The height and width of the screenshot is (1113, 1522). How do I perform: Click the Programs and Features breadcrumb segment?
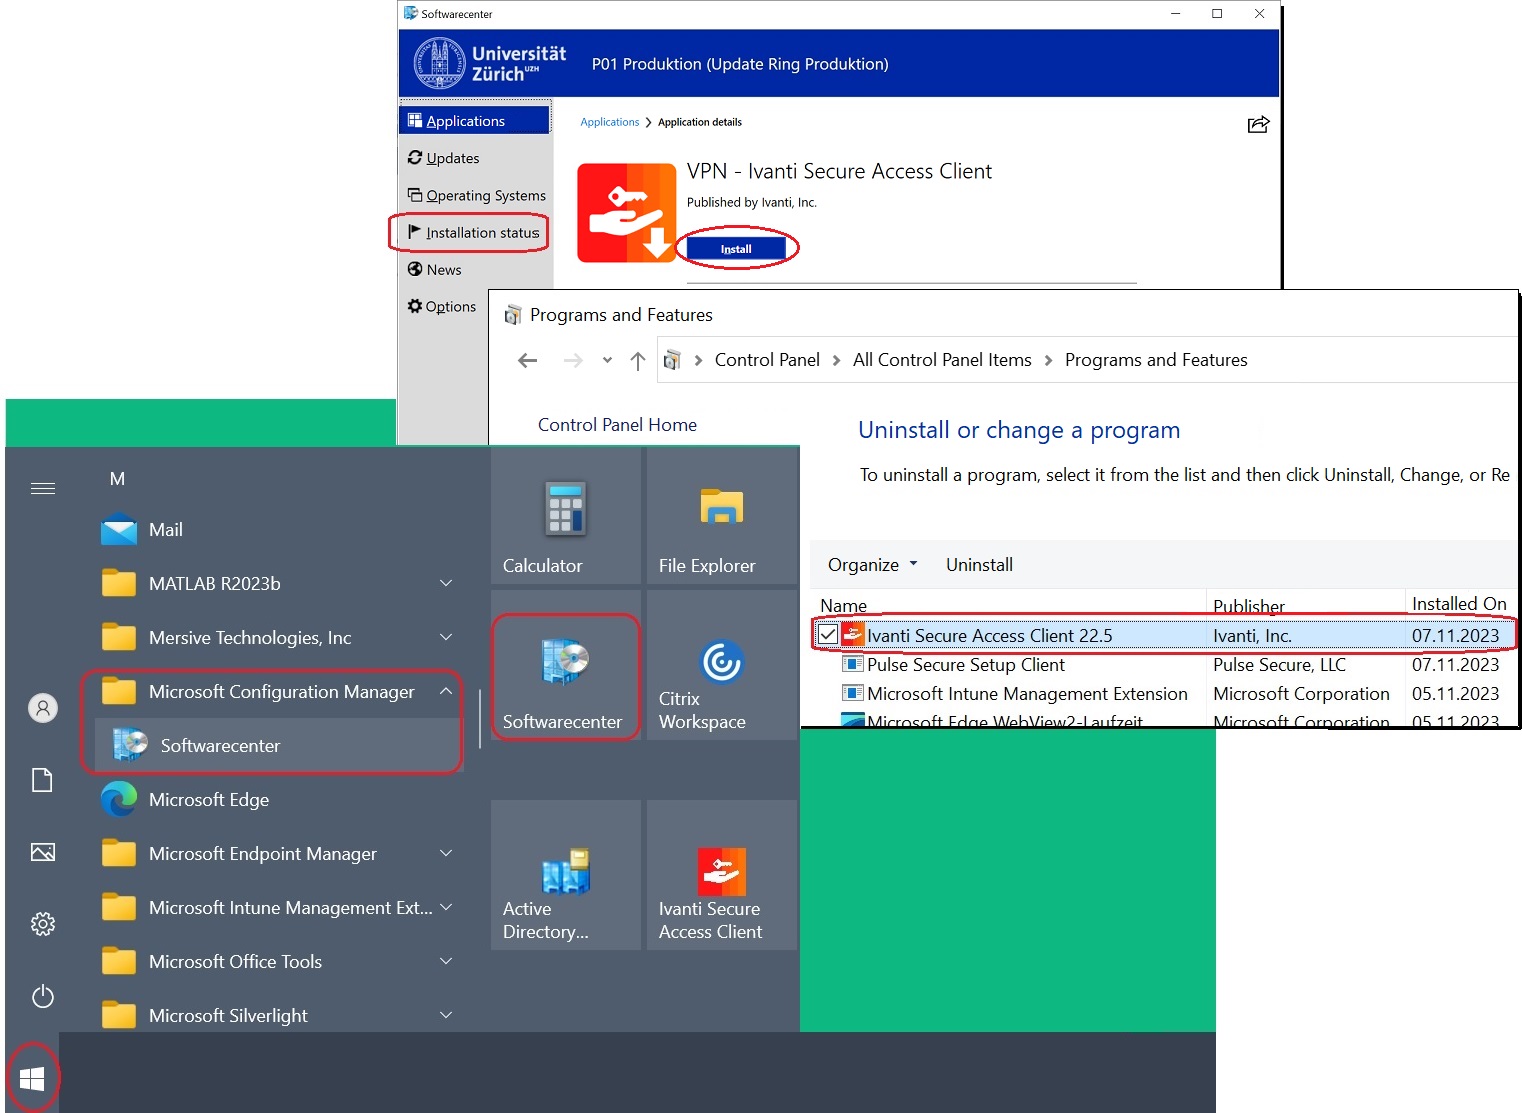pos(1156,360)
